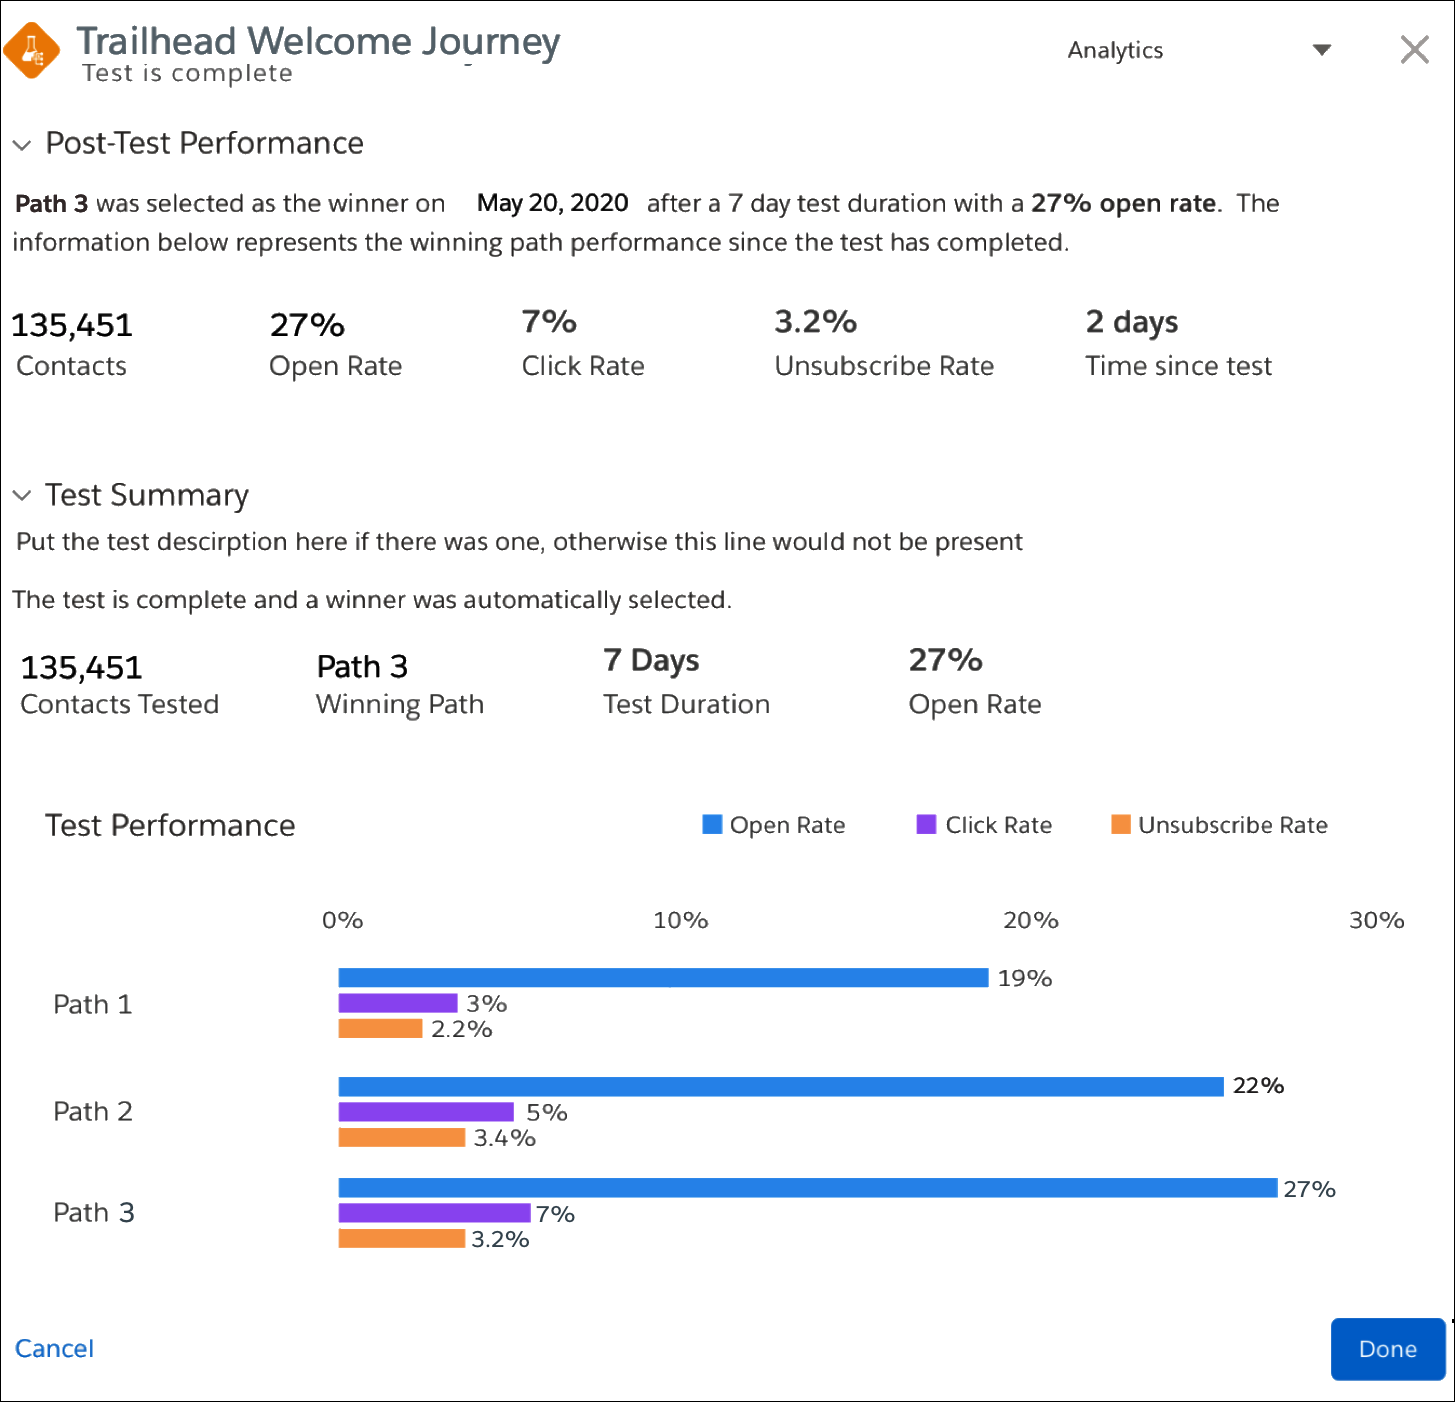The image size is (1455, 1402).
Task: Click the 'Path 1' chart row label
Action: 93,1004
